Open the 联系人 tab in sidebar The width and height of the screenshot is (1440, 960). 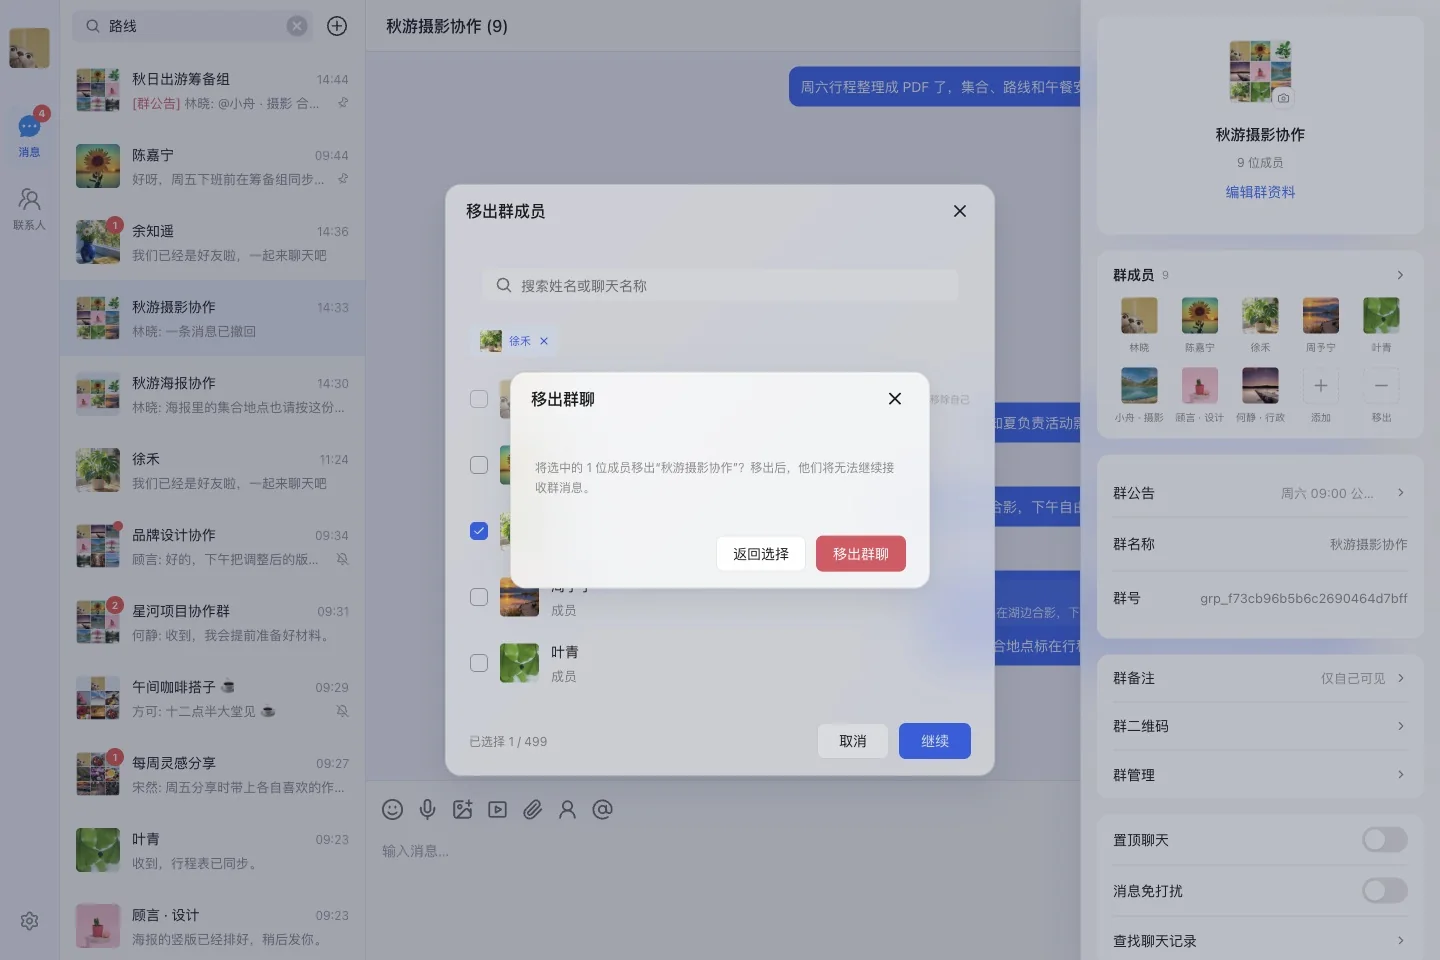(x=29, y=209)
